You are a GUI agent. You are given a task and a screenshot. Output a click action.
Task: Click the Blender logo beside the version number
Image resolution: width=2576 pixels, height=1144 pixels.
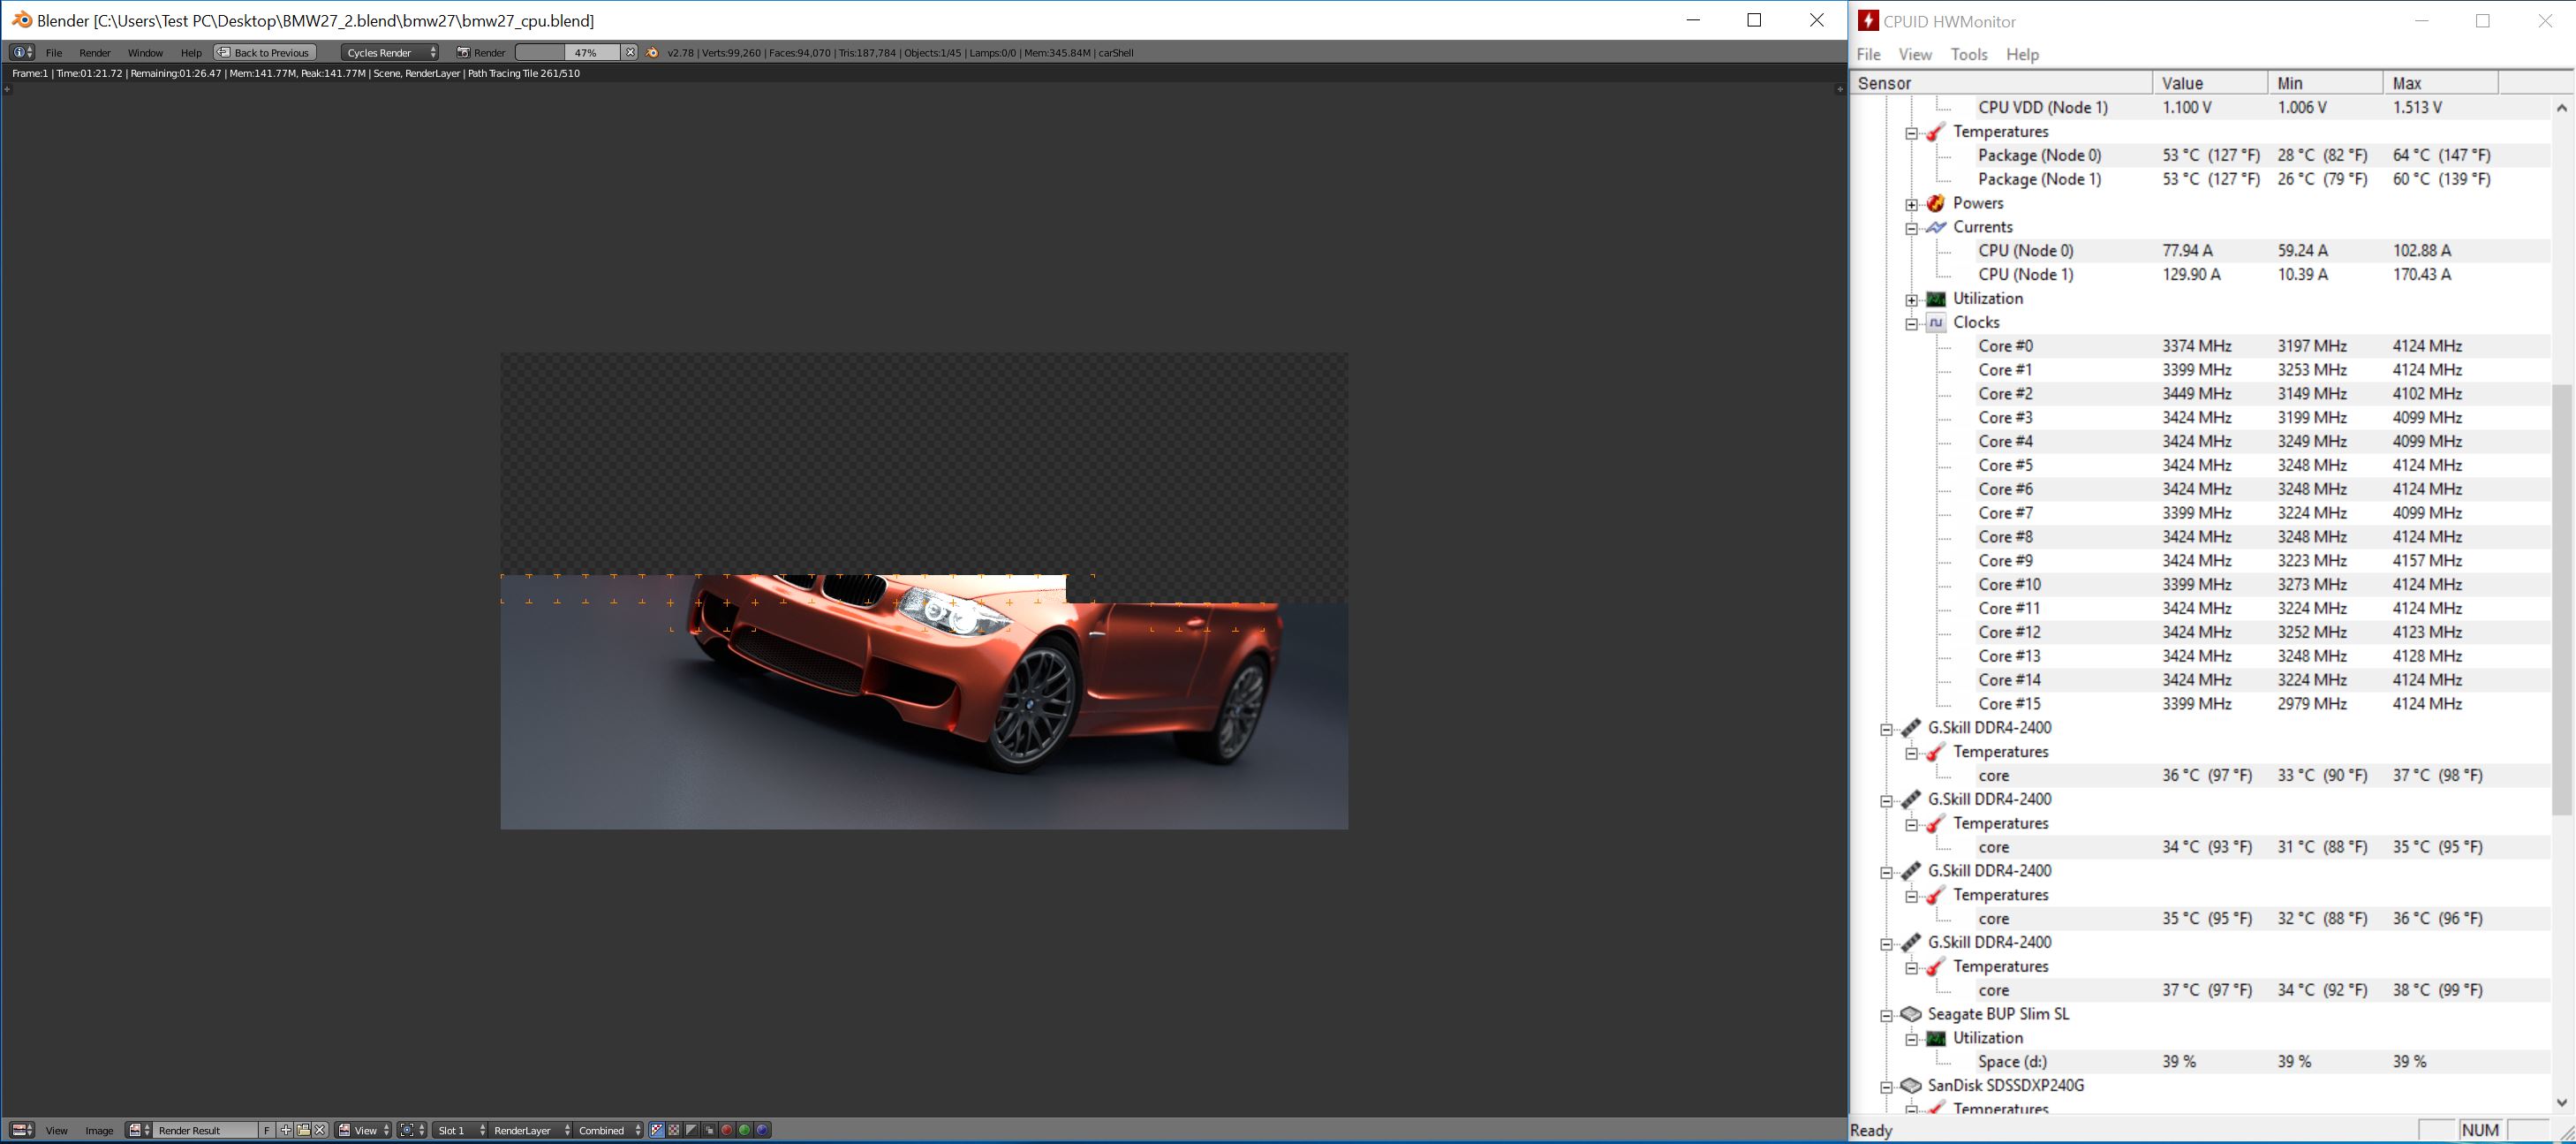[x=653, y=52]
